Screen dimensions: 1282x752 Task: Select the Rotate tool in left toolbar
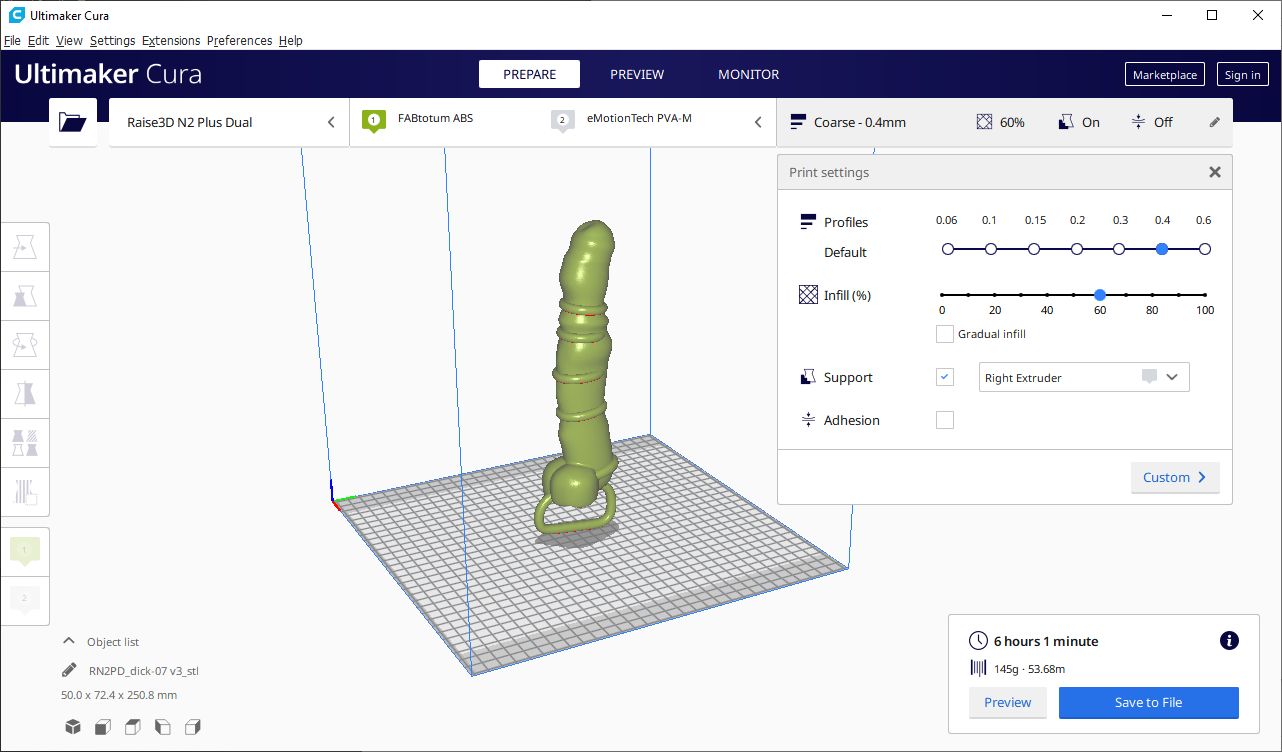tap(26, 345)
